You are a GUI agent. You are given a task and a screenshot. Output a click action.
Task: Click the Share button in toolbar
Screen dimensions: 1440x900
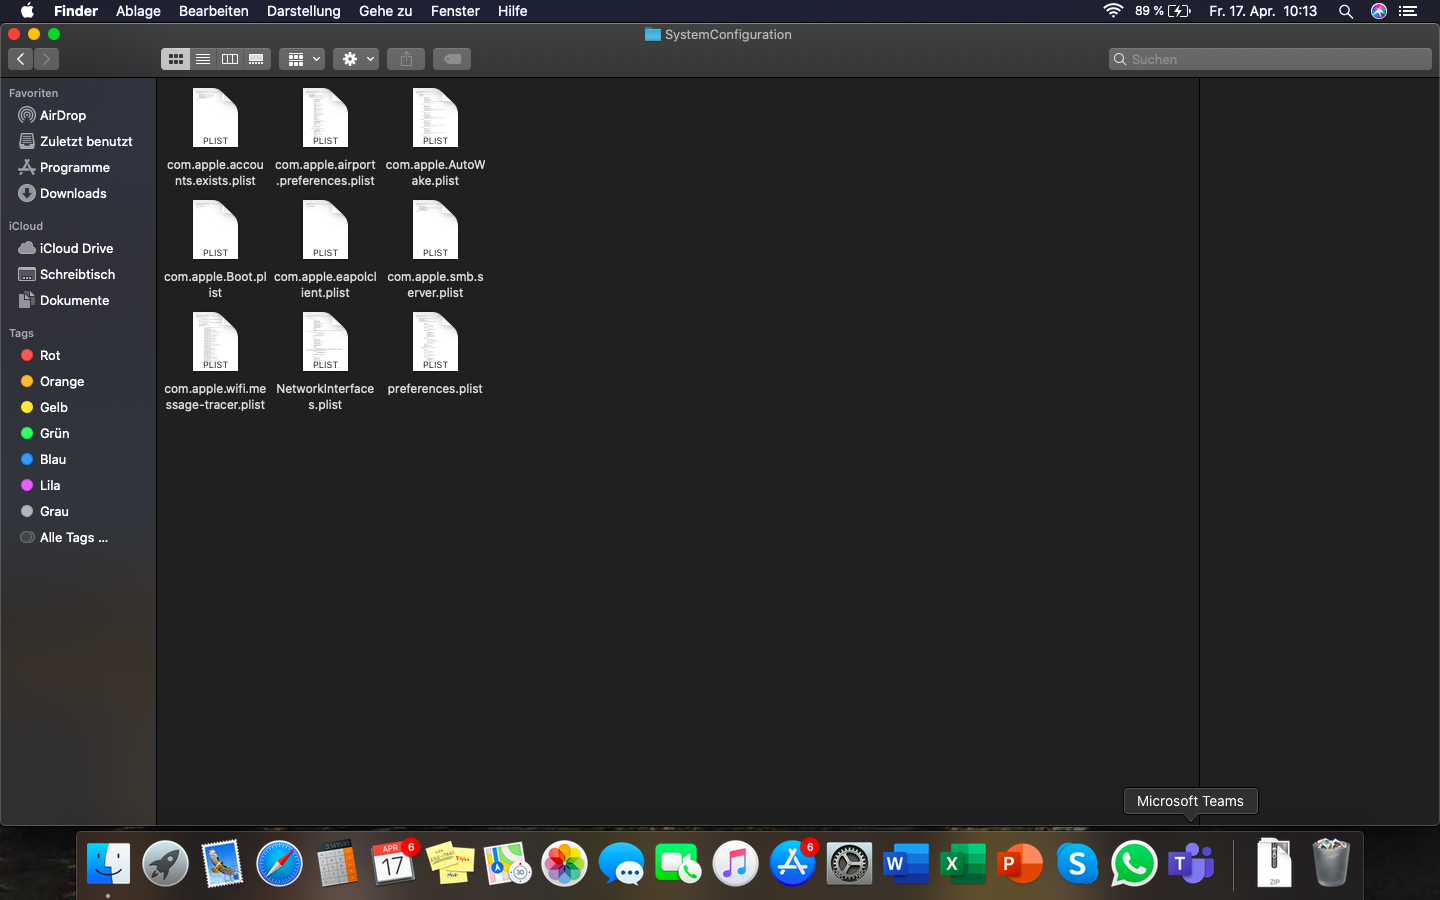pyautogui.click(x=406, y=59)
